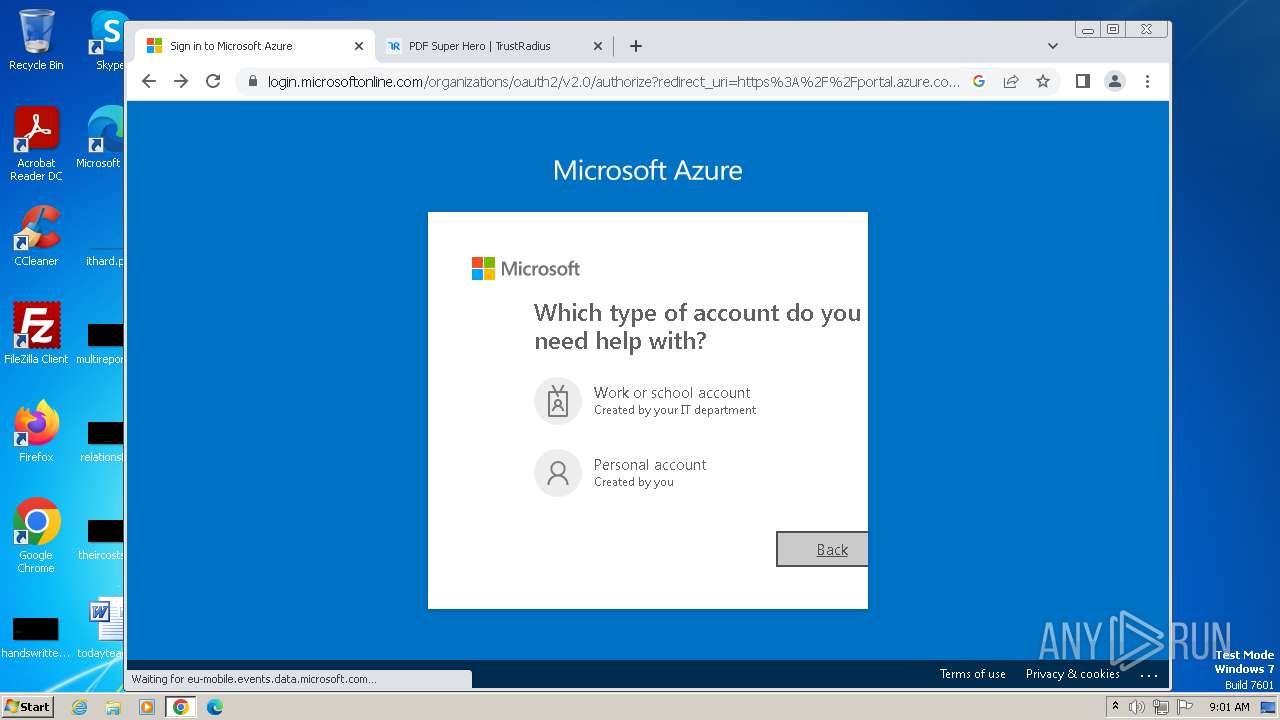Expand the tab search chevron
1280x720 pixels.
point(1052,46)
